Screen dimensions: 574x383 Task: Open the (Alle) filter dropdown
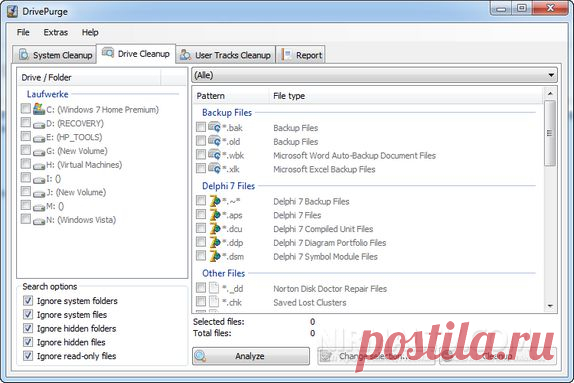pyautogui.click(x=374, y=75)
